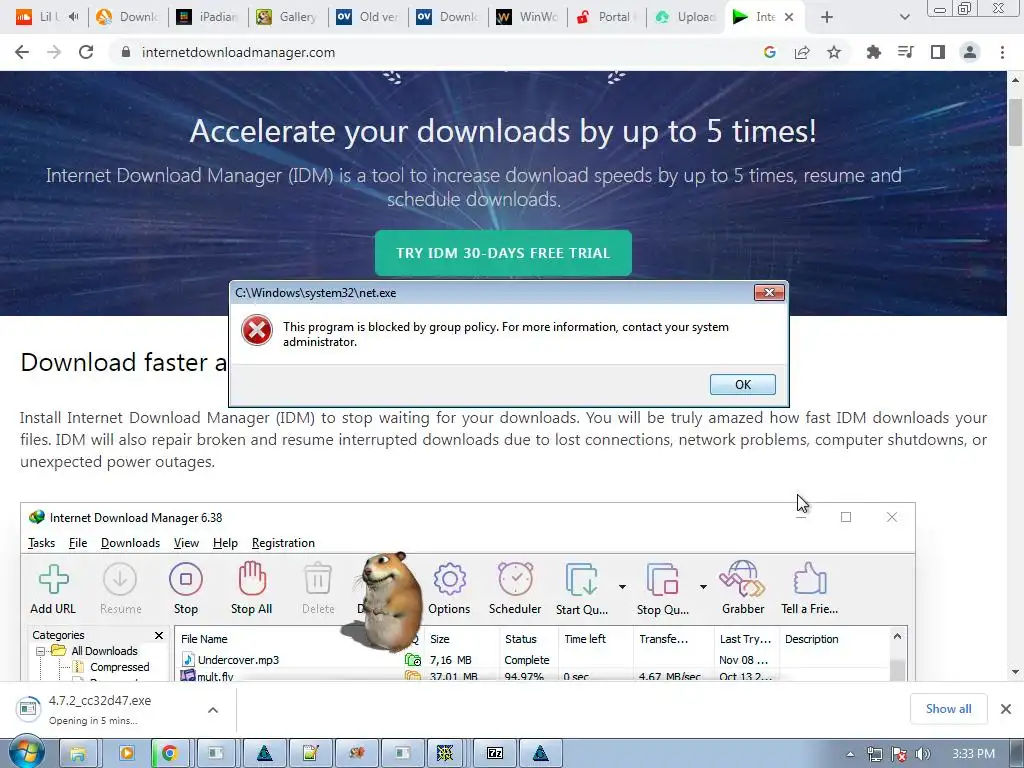Click Stop All hand icon in IDM screenshot
The height and width of the screenshot is (768, 1024).
coord(251,579)
